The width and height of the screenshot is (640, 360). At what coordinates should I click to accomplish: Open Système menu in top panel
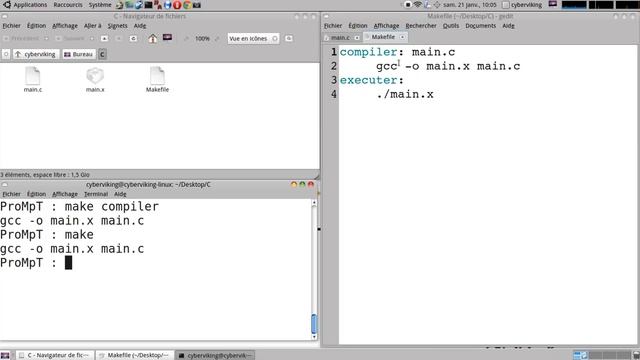coord(100,5)
